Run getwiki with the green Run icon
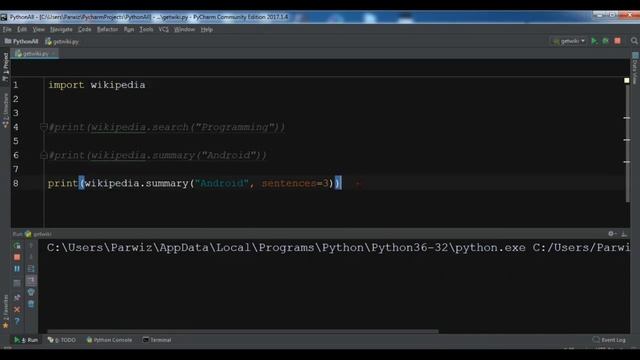 pos(594,41)
